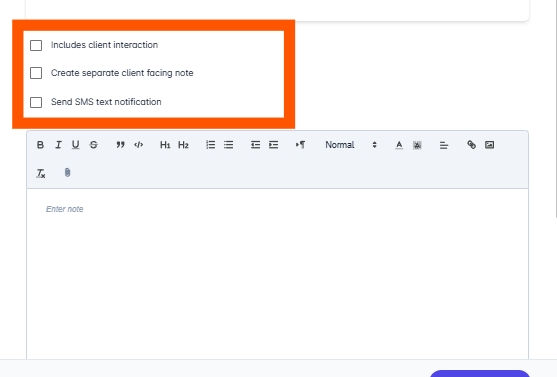
Task: Toggle underline formatting
Action: click(x=75, y=145)
